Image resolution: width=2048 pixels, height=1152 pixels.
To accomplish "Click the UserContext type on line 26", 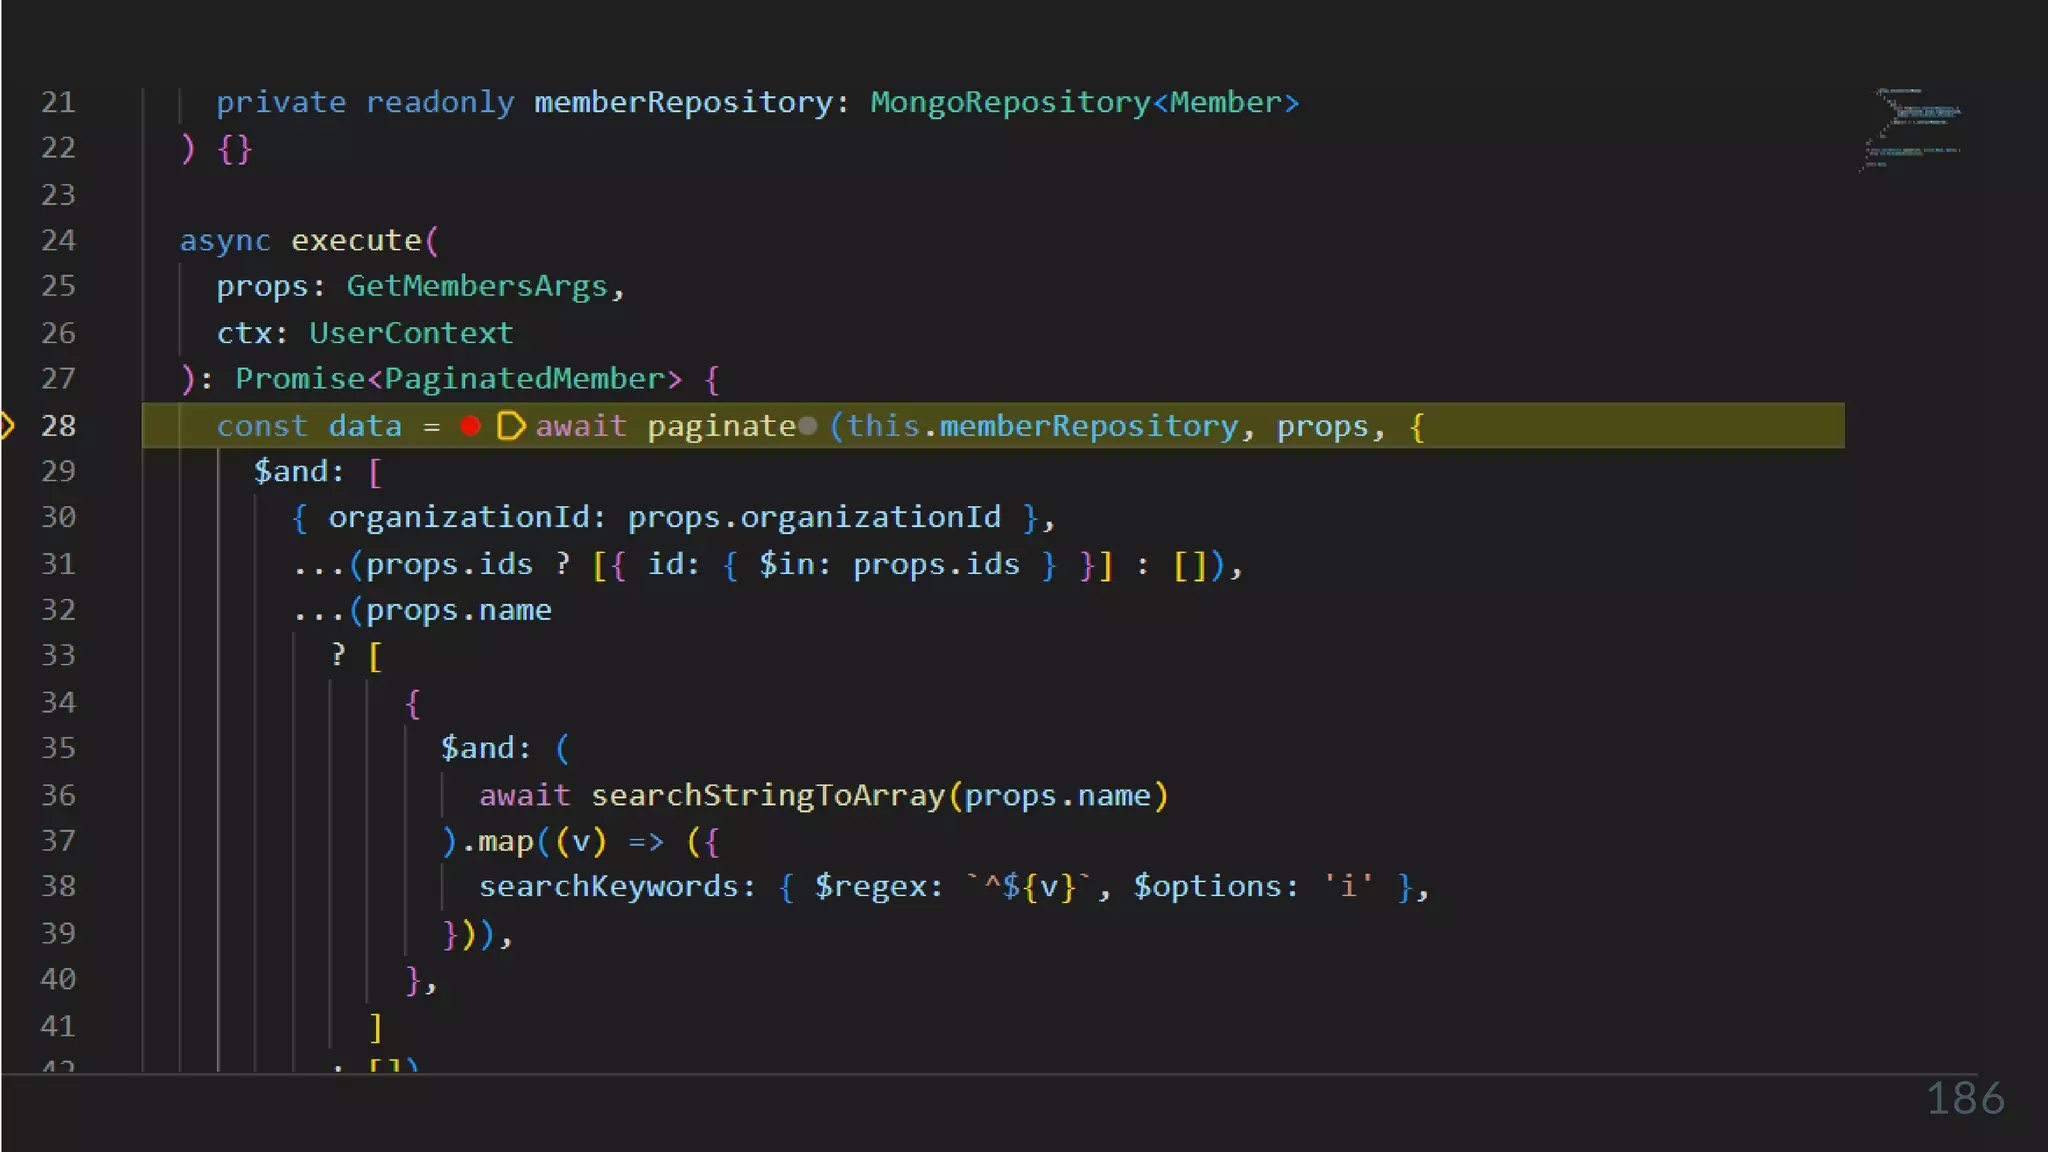I will pyautogui.click(x=410, y=333).
